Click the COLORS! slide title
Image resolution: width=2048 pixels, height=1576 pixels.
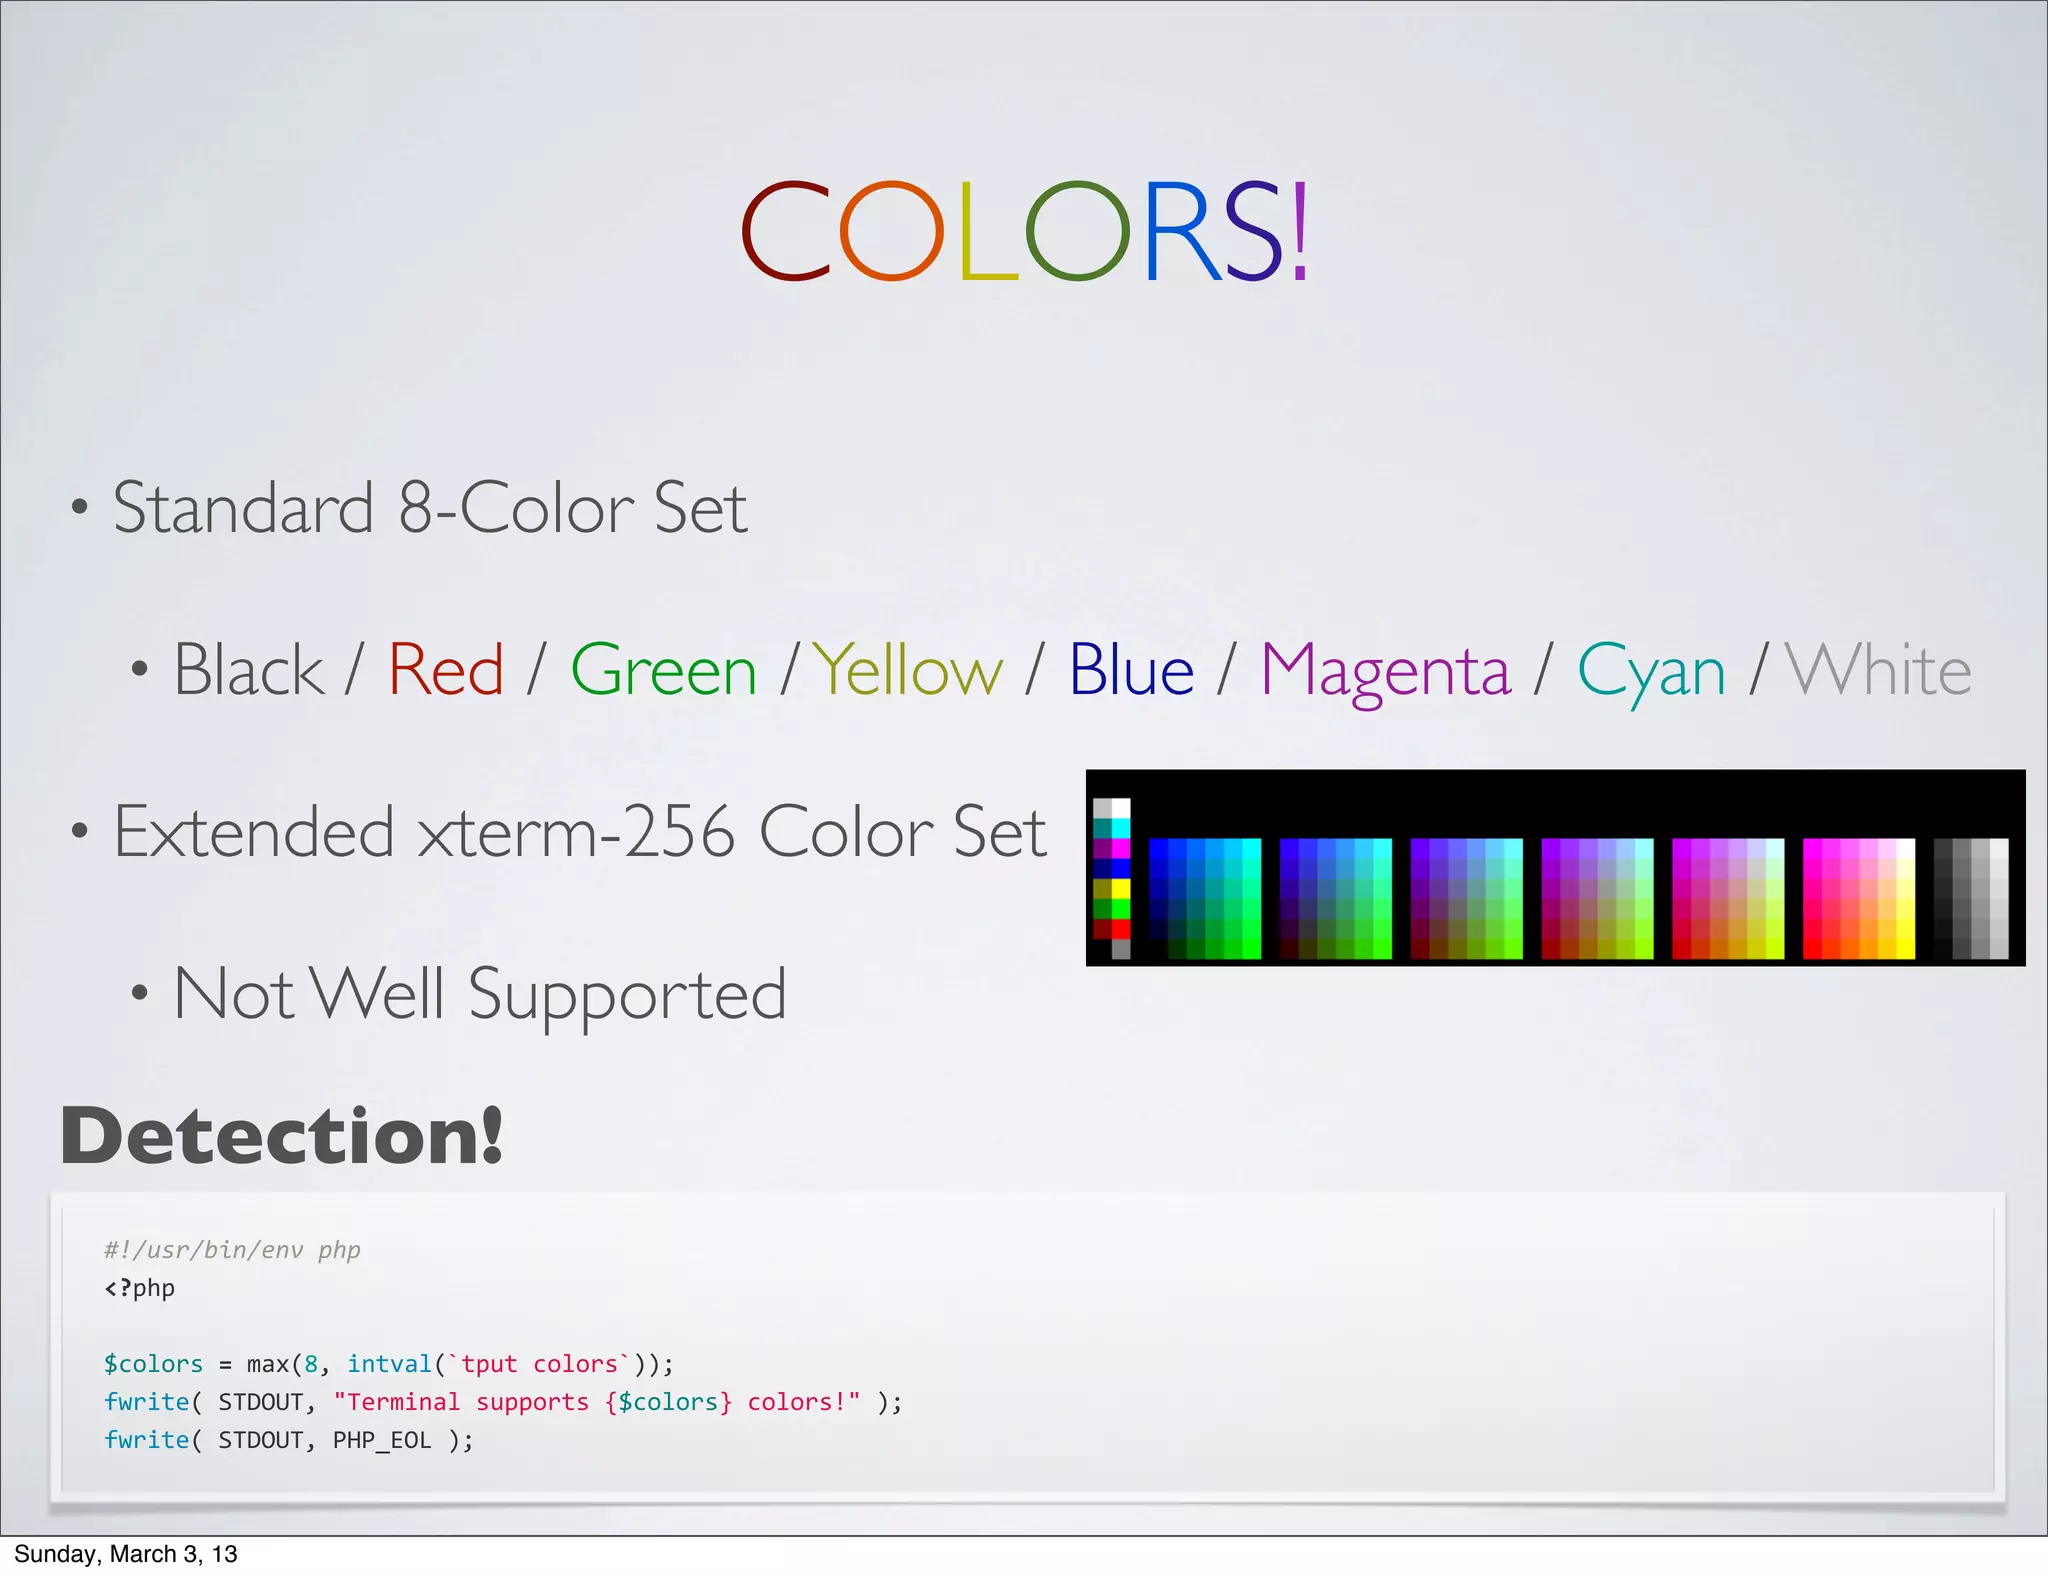[x=1025, y=231]
